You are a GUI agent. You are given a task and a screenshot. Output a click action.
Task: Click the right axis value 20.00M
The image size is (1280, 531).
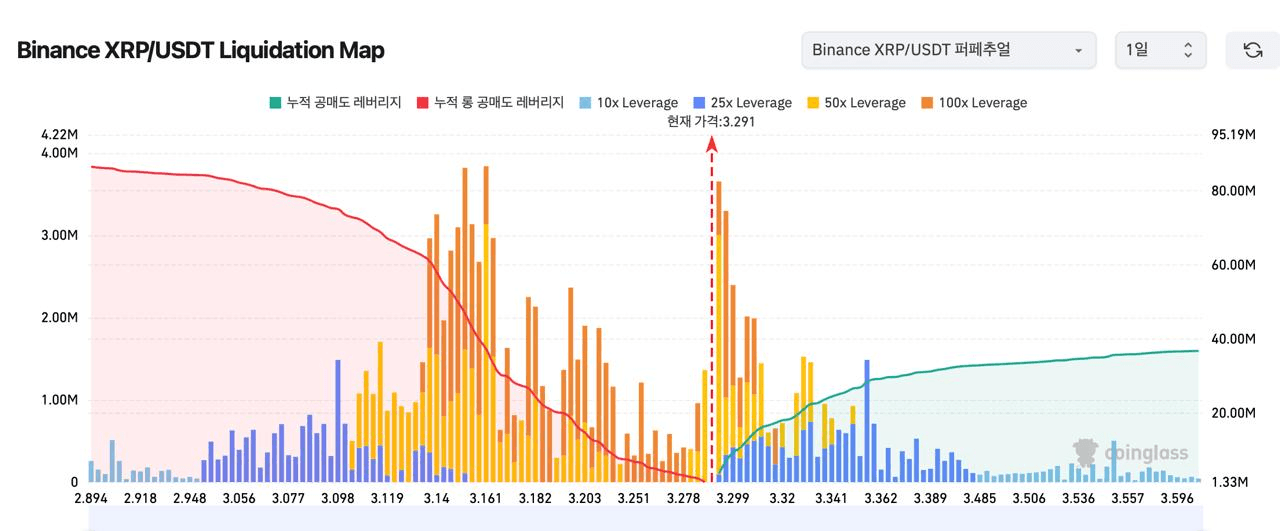pos(1233,413)
